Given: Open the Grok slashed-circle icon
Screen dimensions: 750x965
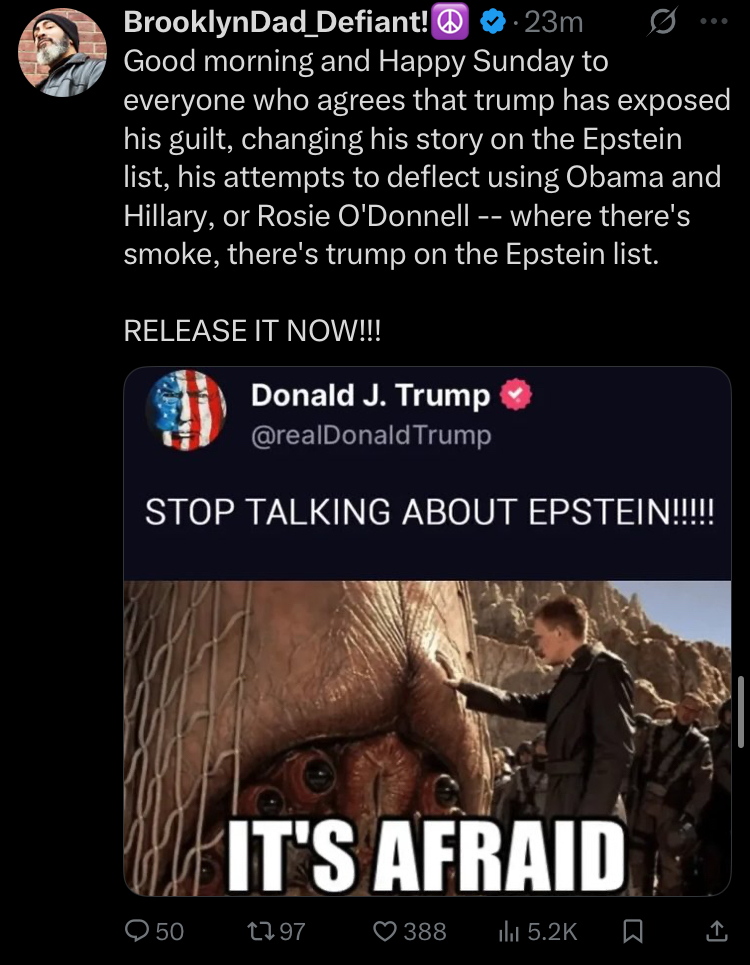Looking at the screenshot, I should coord(663,22).
